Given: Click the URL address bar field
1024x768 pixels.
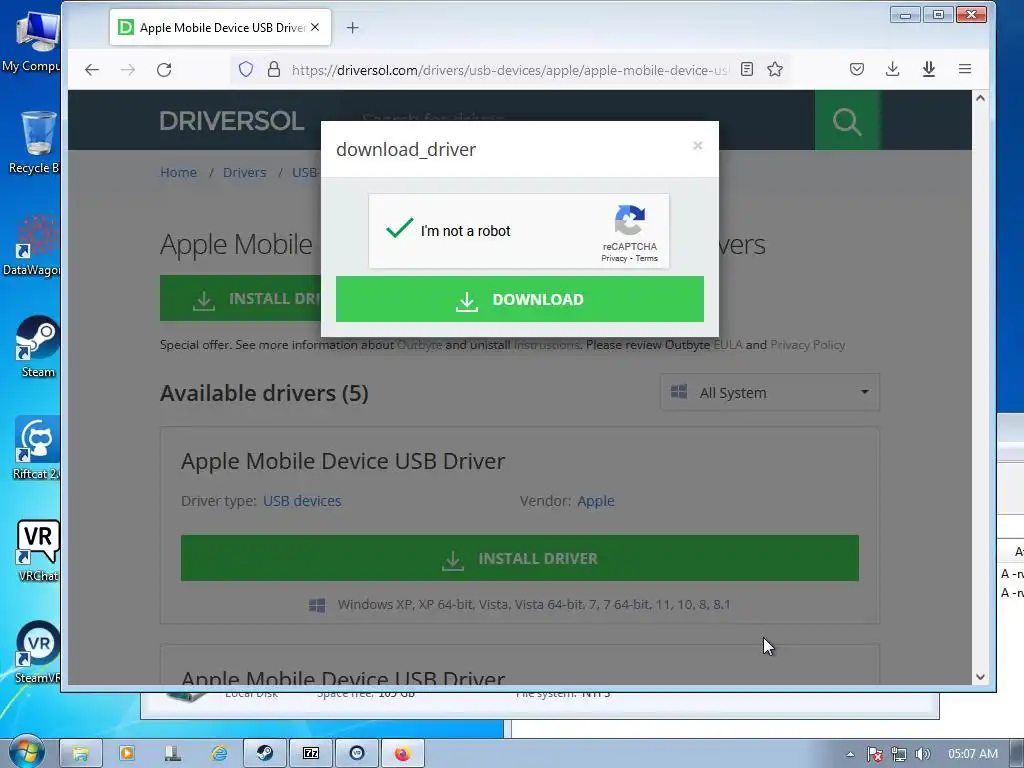Looking at the screenshot, I should coord(509,70).
